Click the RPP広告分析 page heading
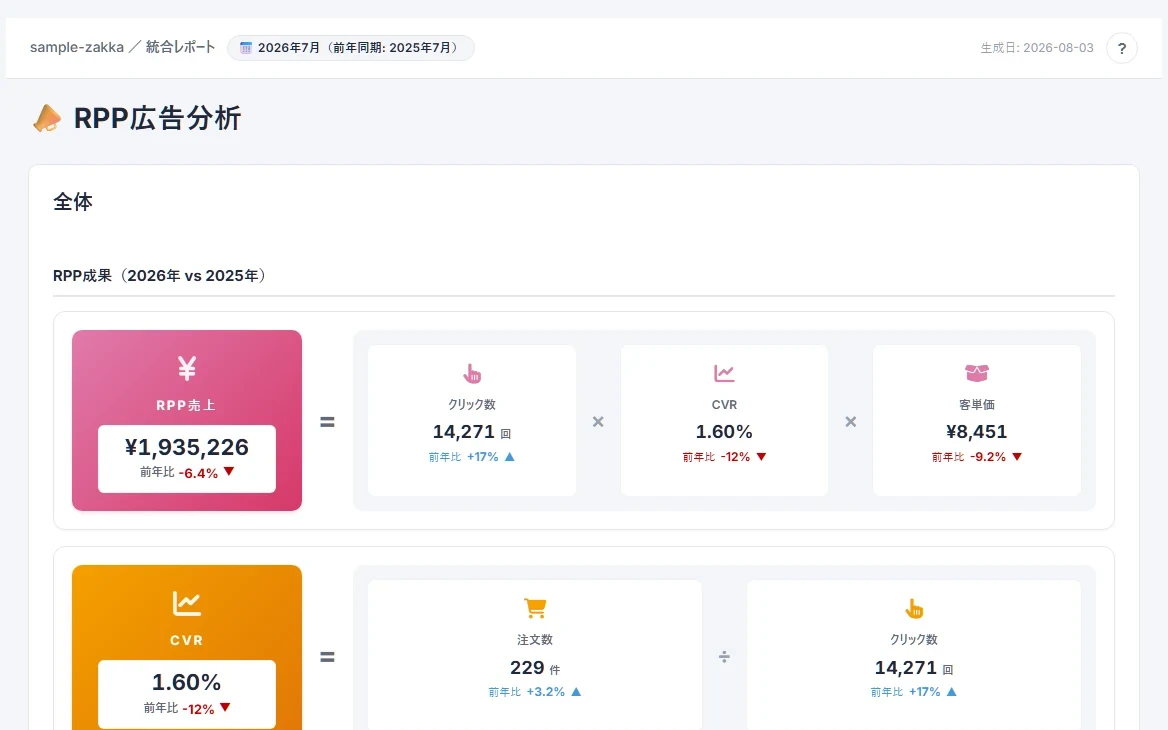This screenshot has width=1168, height=730. coord(158,118)
